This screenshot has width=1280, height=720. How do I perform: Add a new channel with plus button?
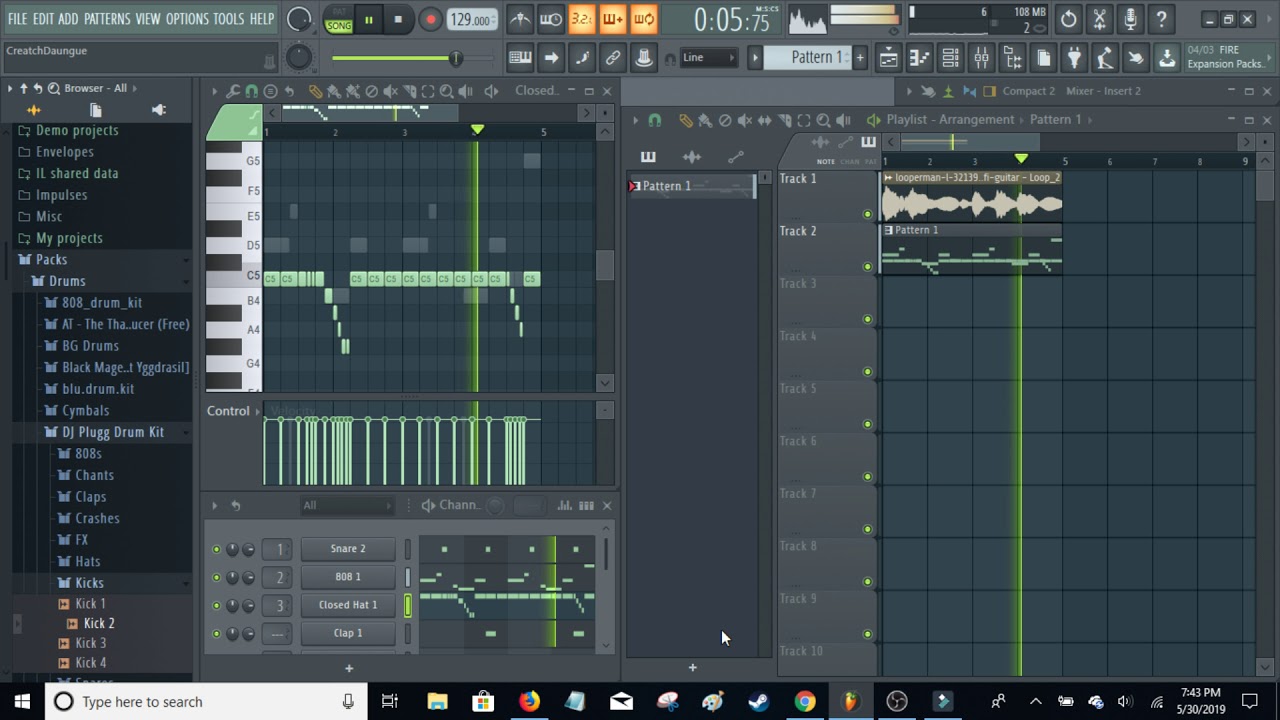coord(349,668)
